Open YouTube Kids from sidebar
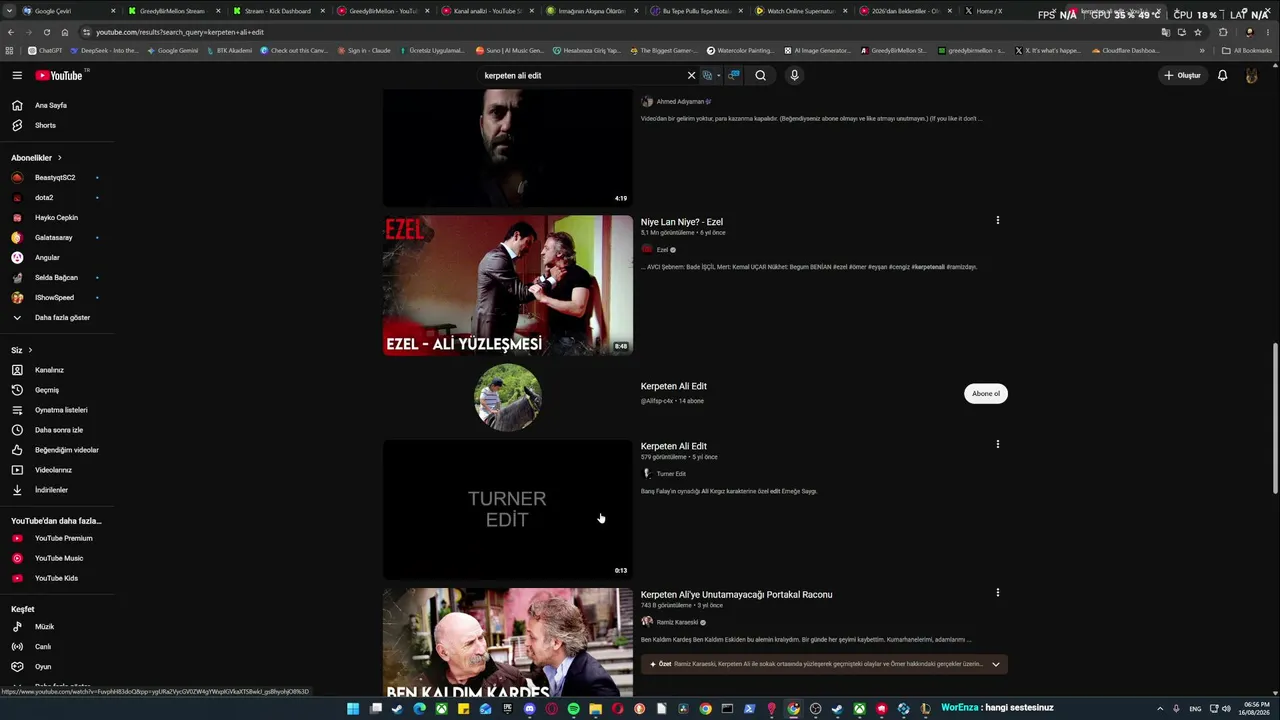 tap(57, 578)
